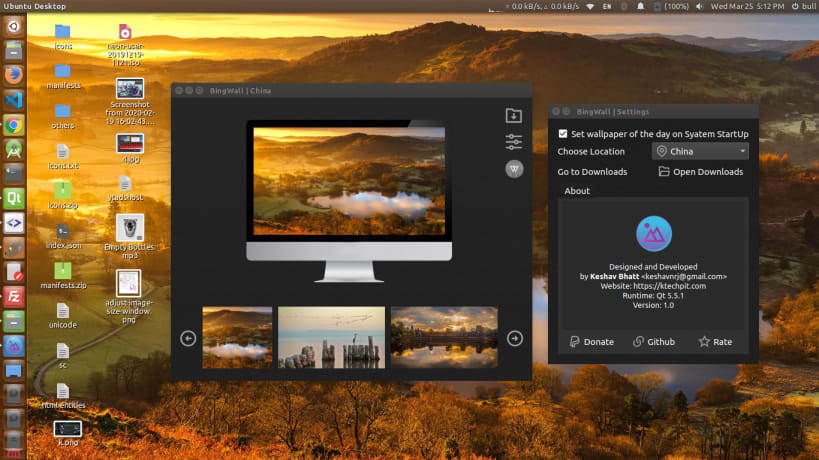
Task: Open the BingWall icon in the dock
Action: (14, 346)
